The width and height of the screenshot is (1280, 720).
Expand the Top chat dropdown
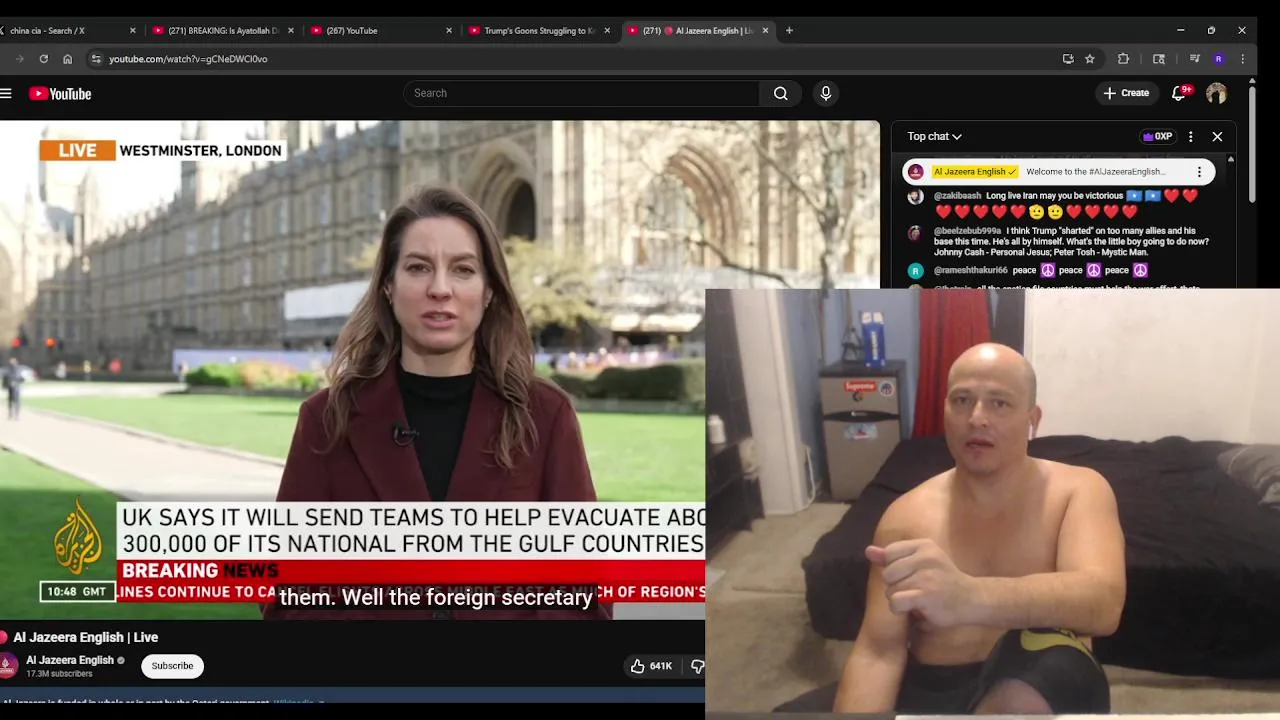934,136
